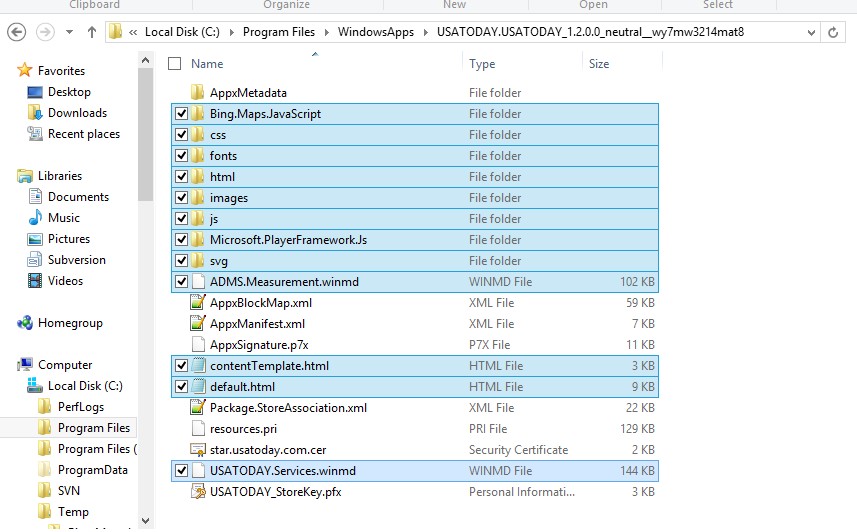Open Recent places in navigation pane
The width and height of the screenshot is (857, 532).
click(84, 134)
